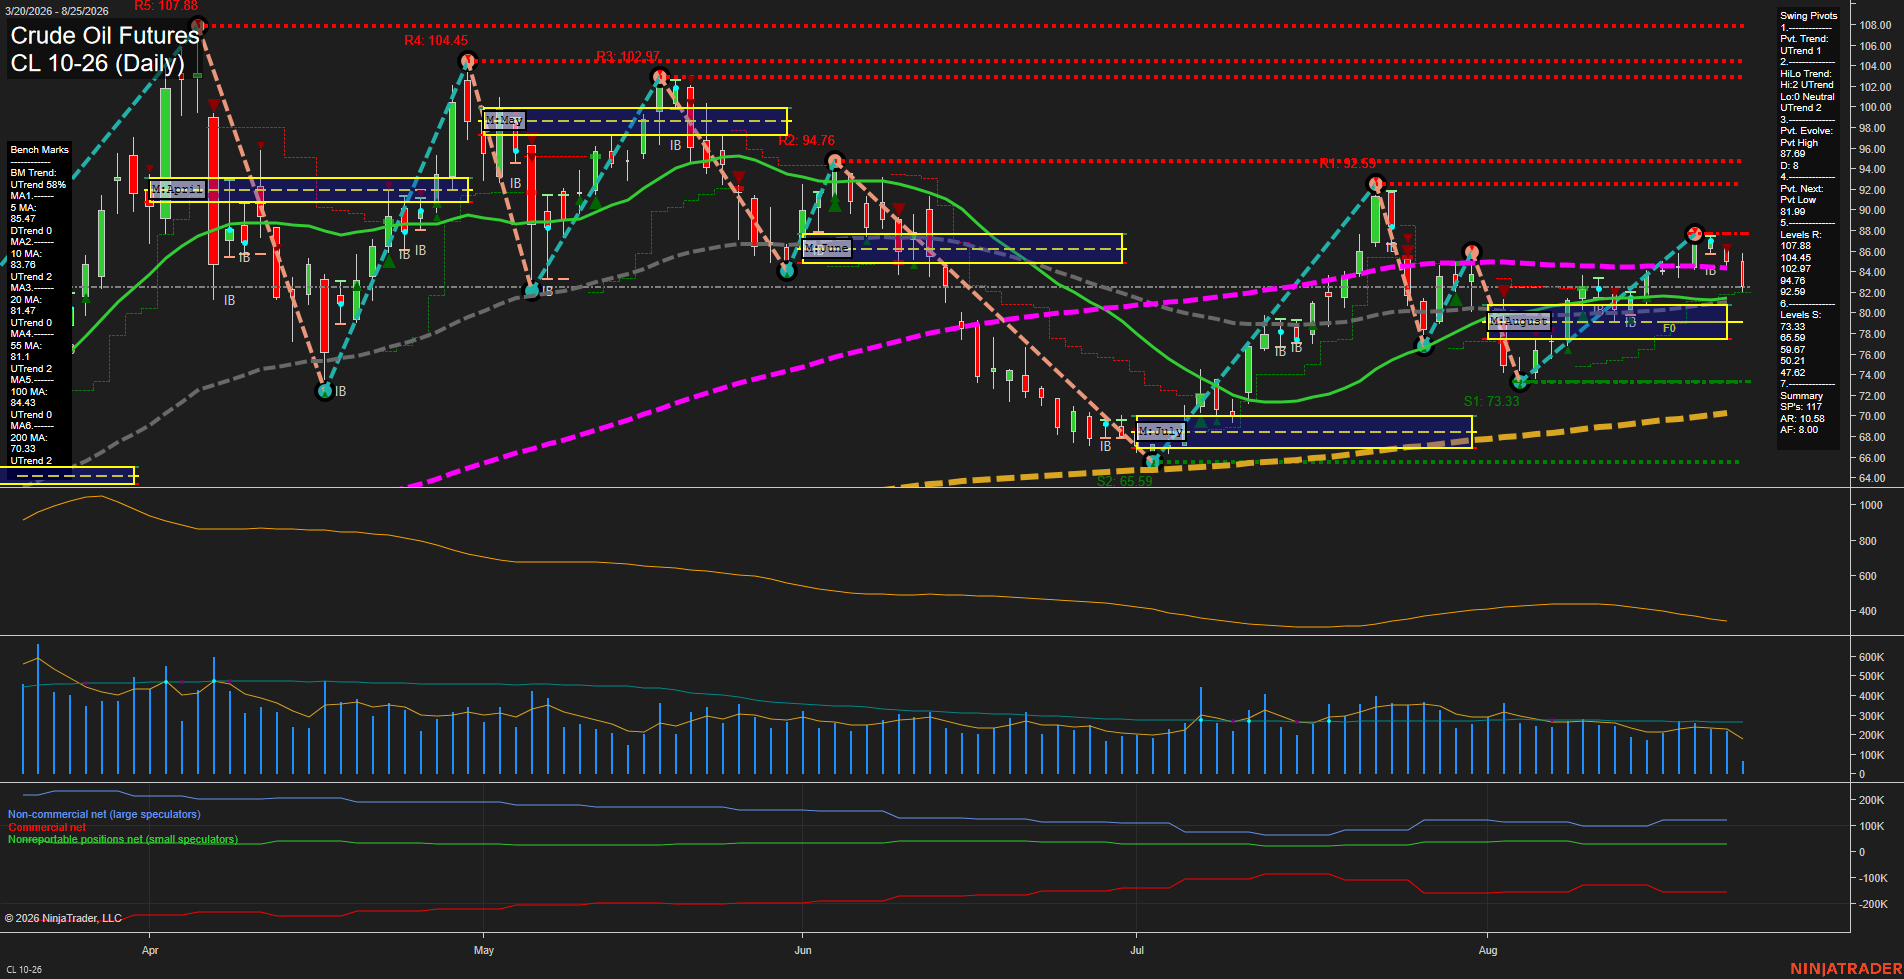The width and height of the screenshot is (1904, 979).
Task: Click the '81.99' pivot low value
Action: tap(1793, 212)
